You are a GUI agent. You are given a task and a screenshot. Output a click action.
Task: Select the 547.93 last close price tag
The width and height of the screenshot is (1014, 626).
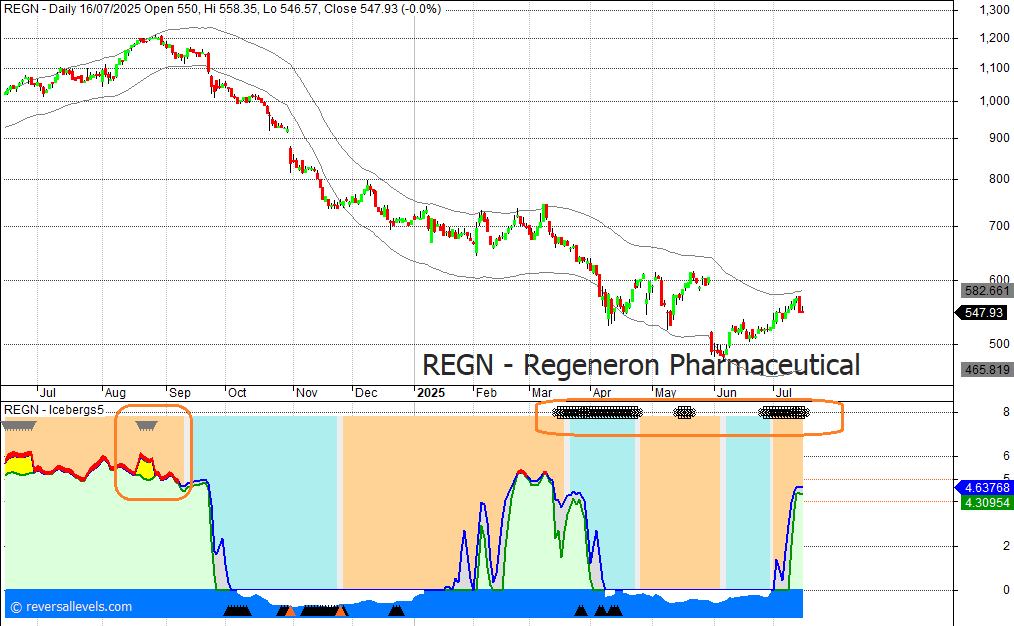coord(983,313)
